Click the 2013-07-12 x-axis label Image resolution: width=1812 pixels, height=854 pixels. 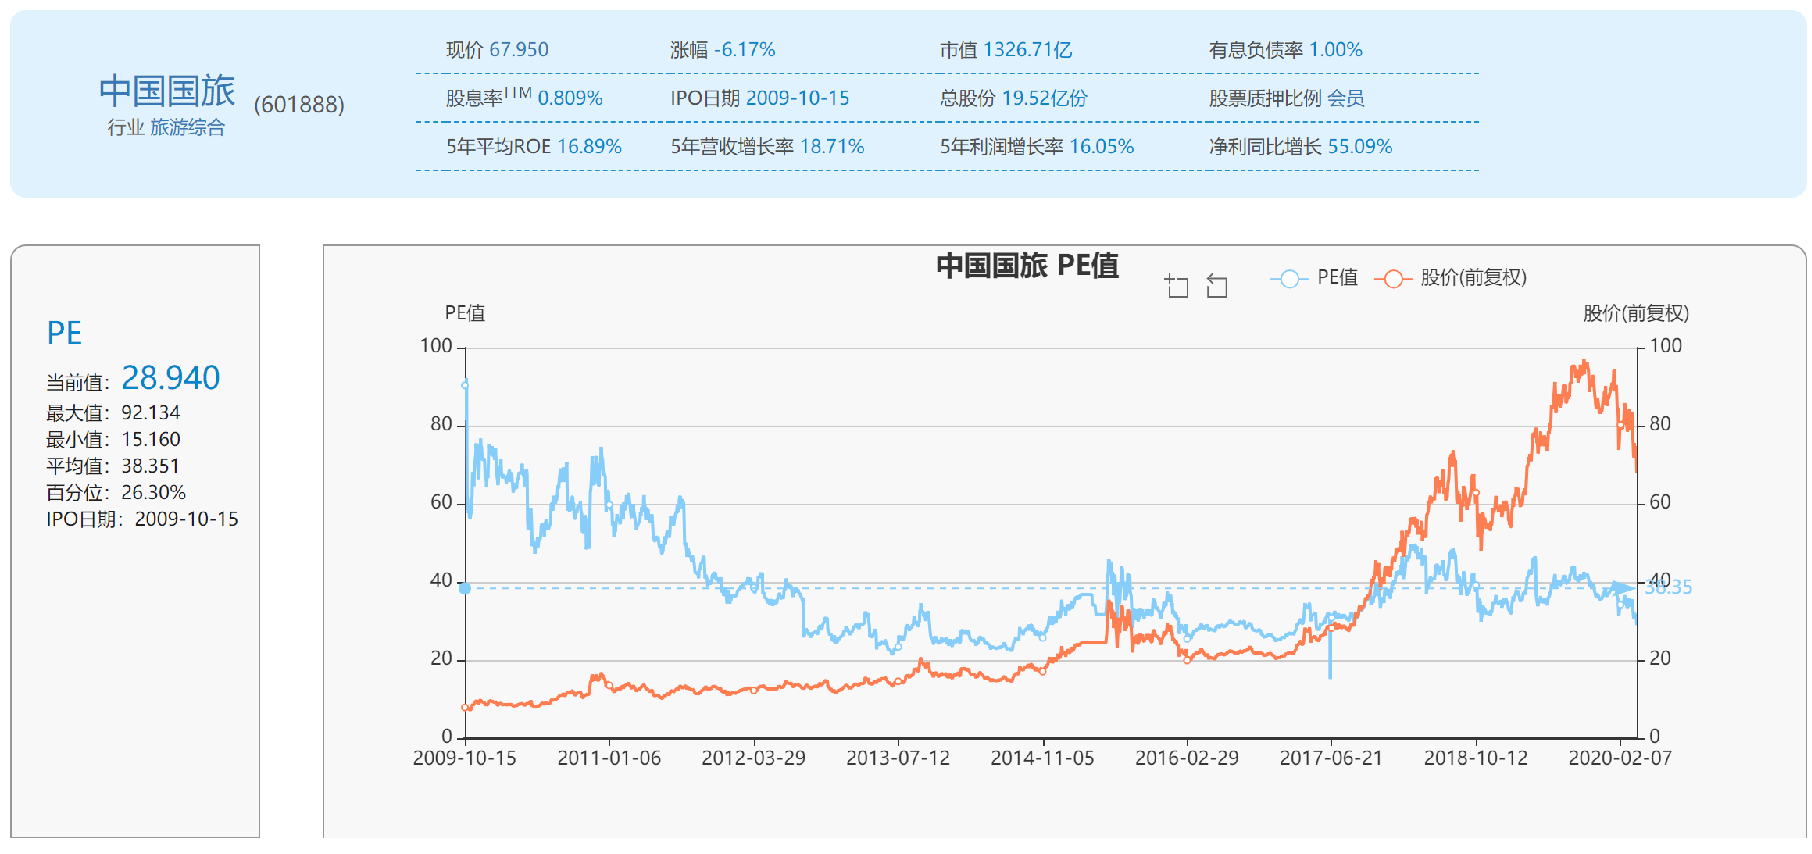[x=898, y=759]
